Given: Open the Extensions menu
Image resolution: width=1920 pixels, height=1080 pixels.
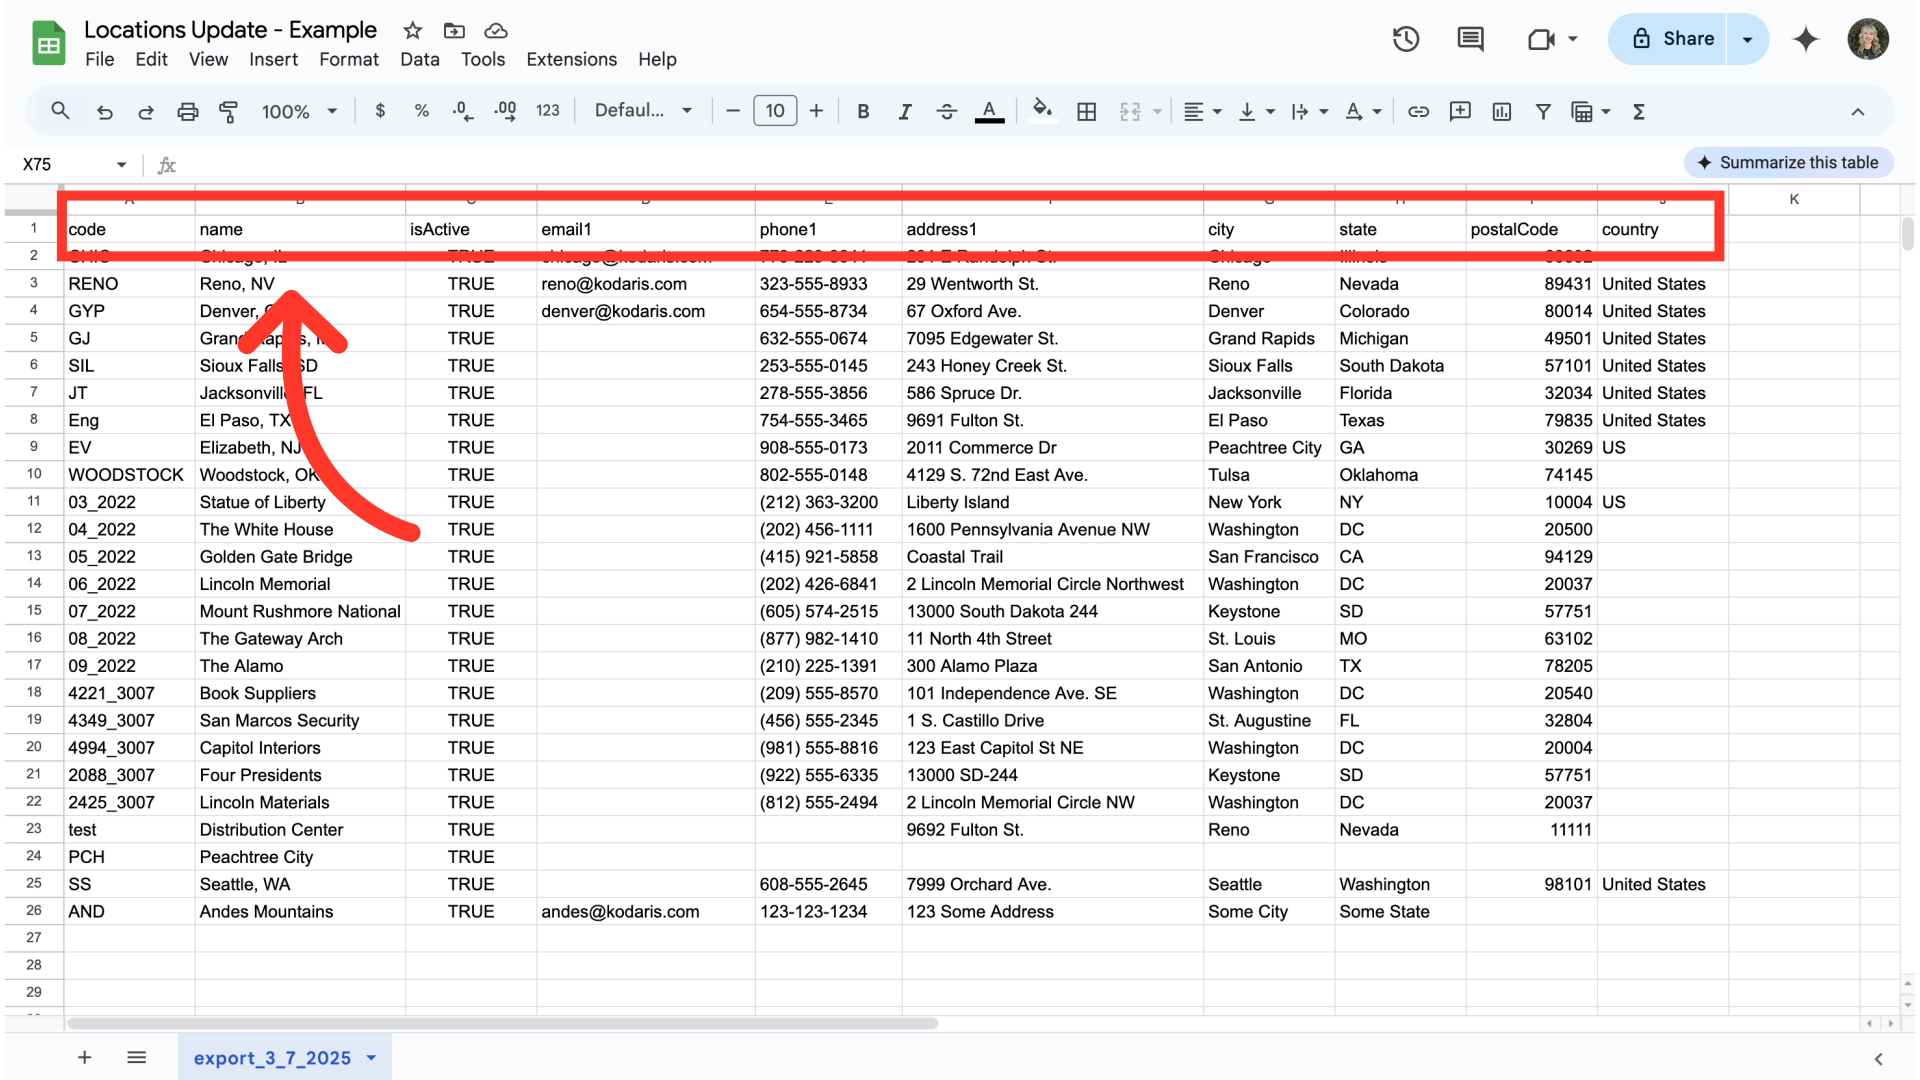Looking at the screenshot, I should coord(571,60).
